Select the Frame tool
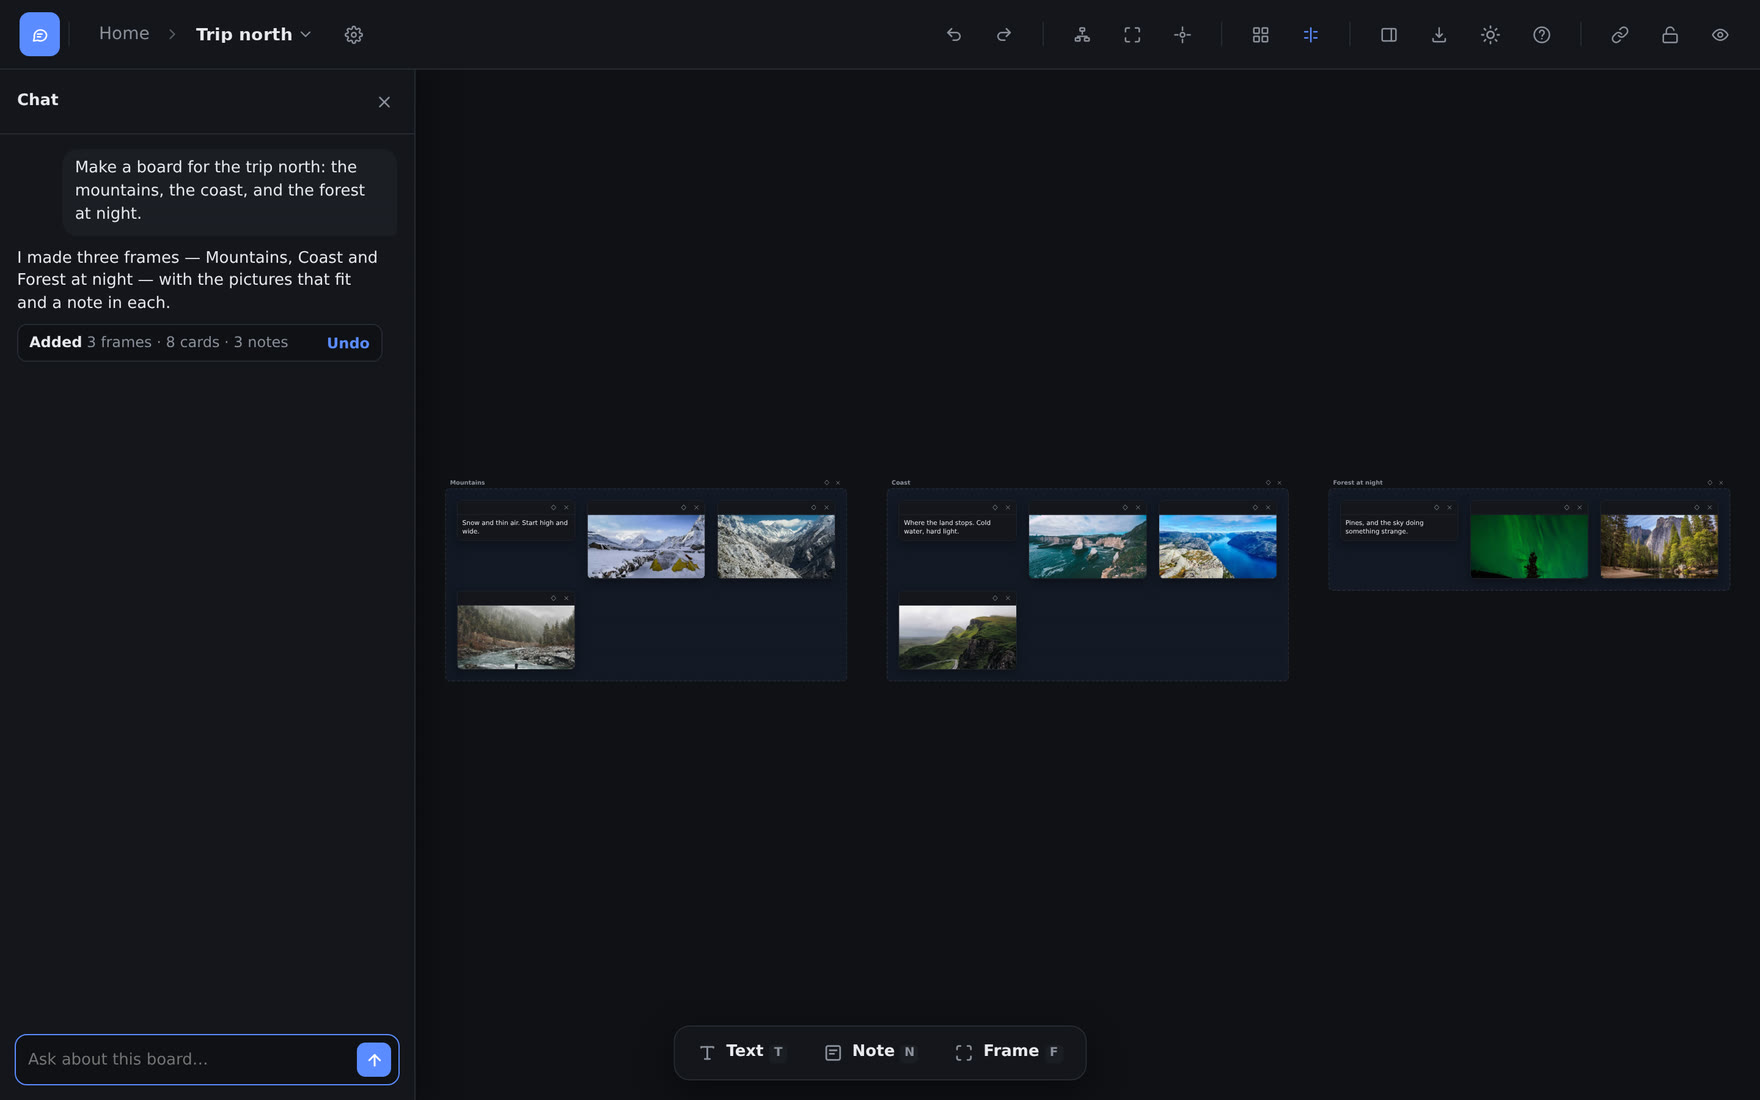1760x1100 pixels. 1008,1052
